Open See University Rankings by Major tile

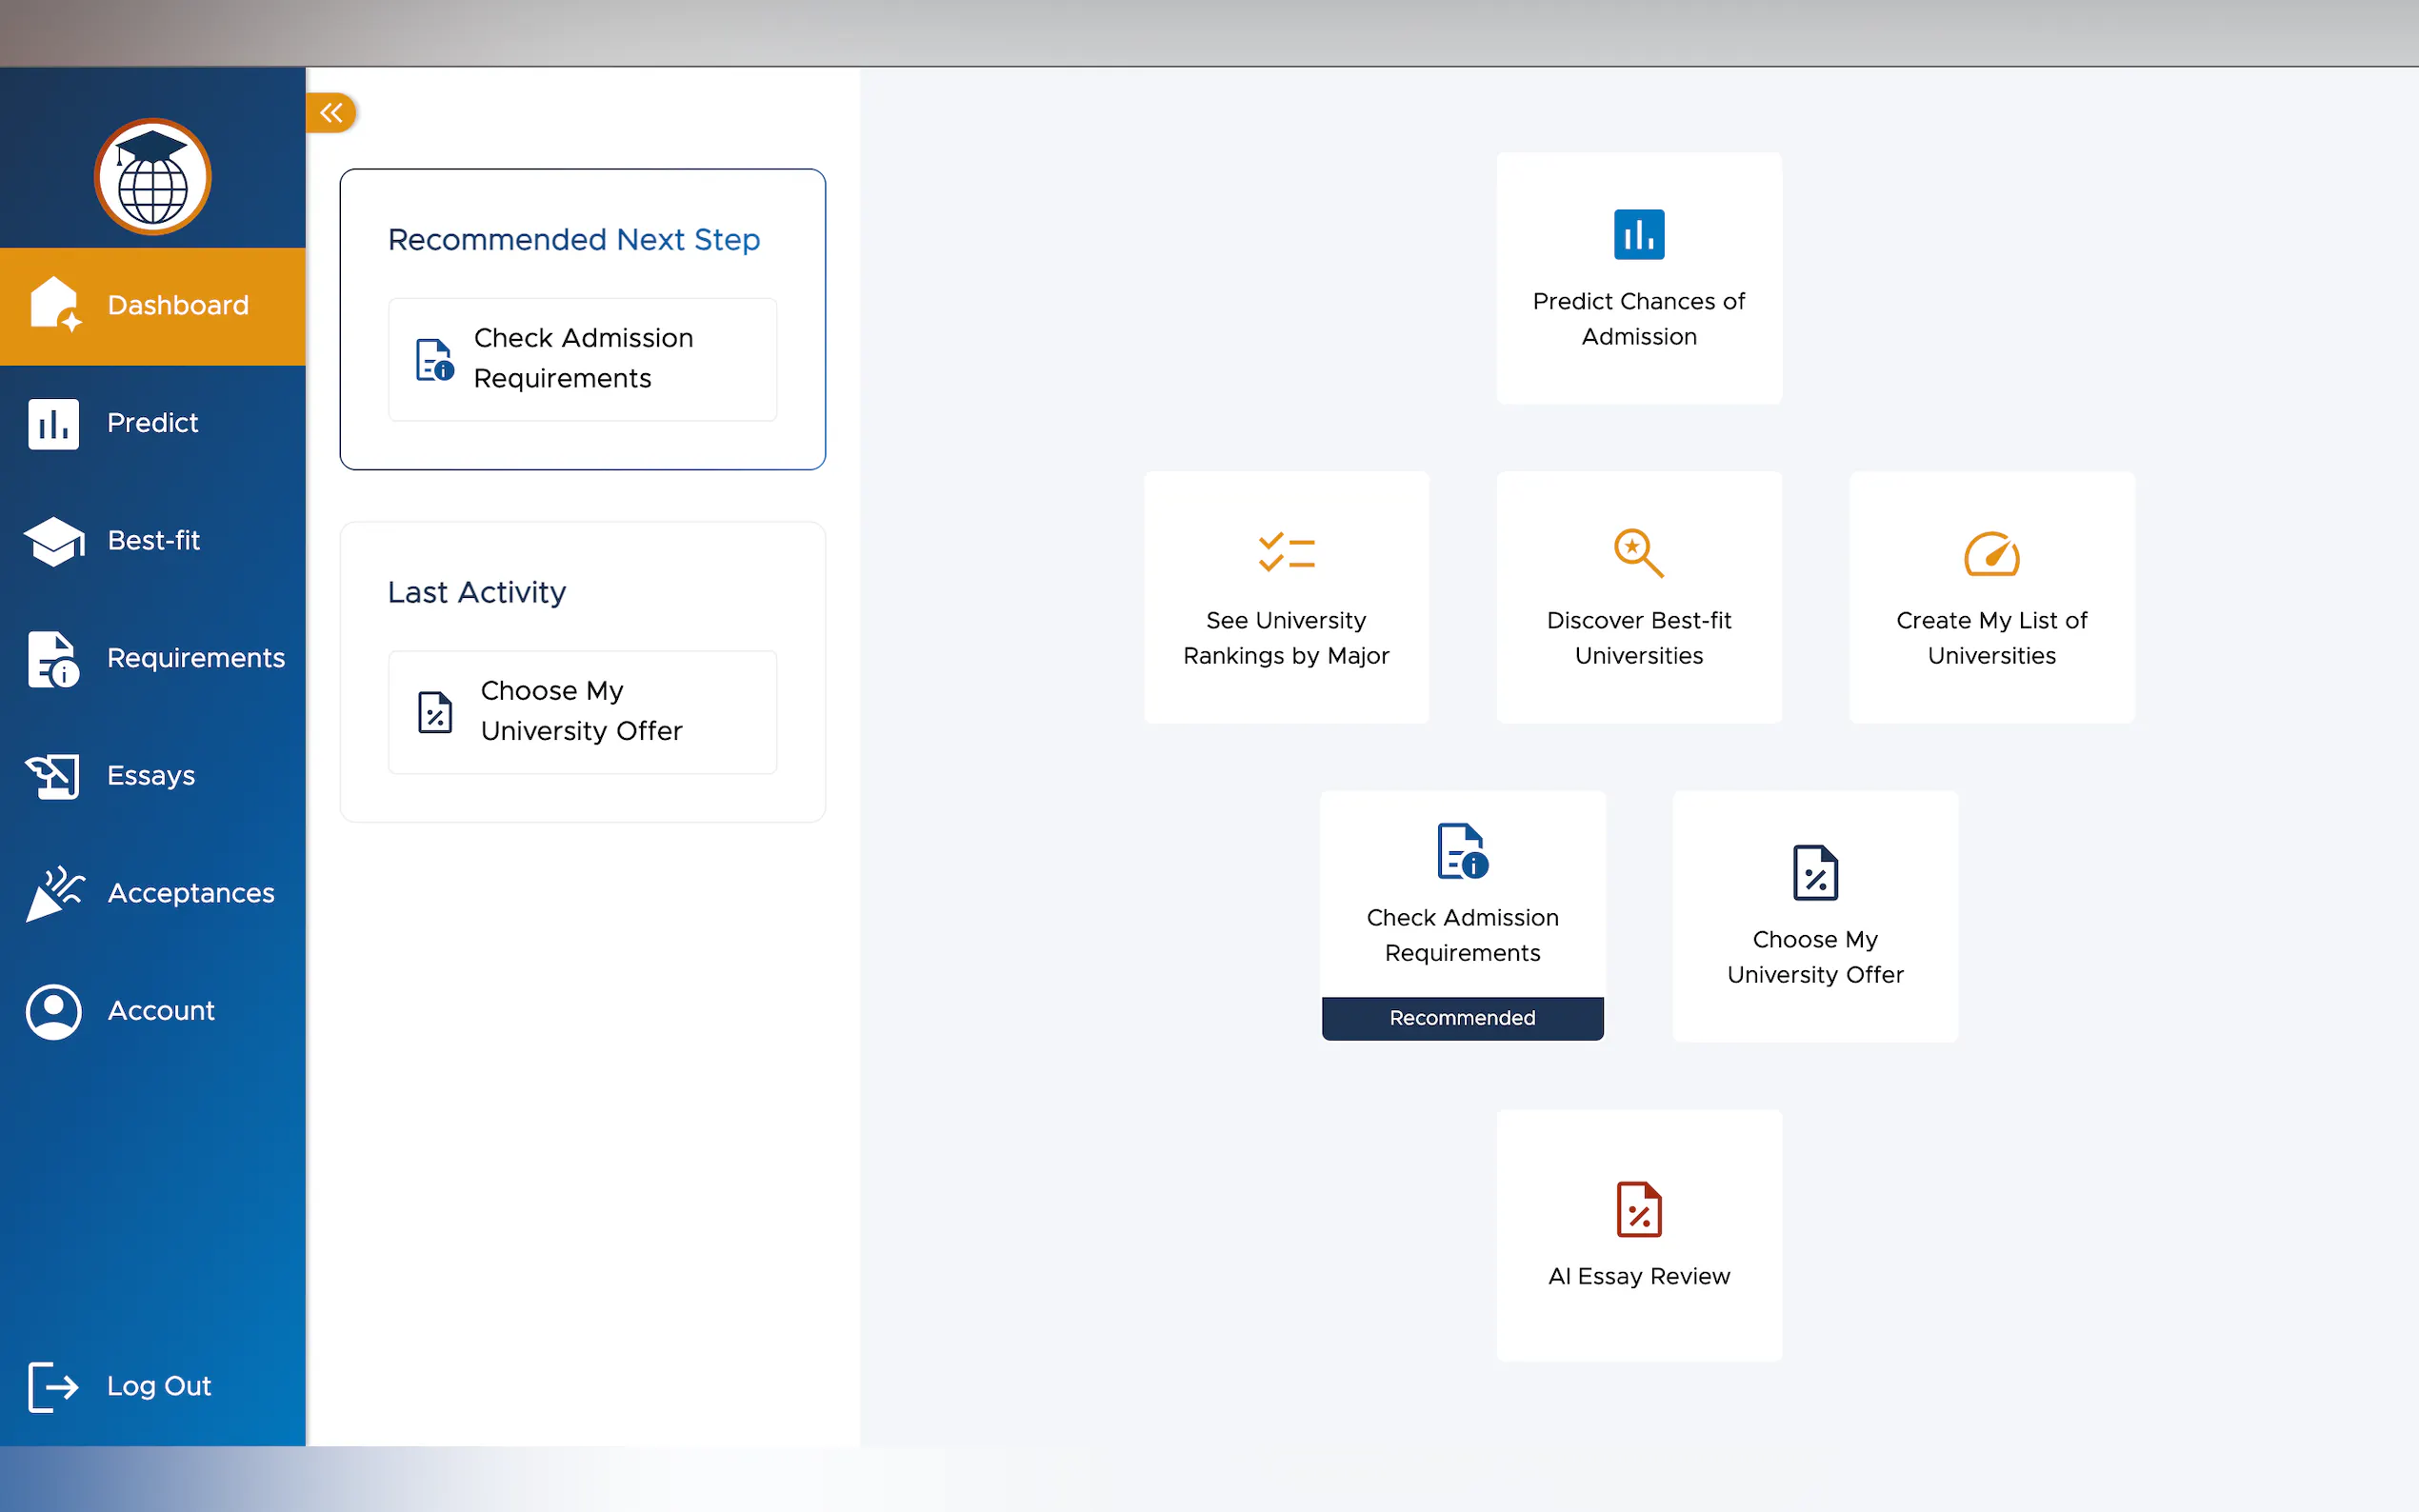pyautogui.click(x=1286, y=598)
